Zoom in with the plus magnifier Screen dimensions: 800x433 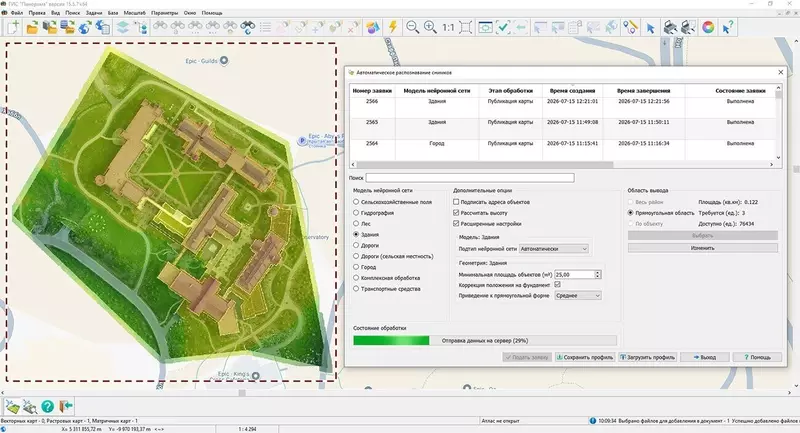pos(430,27)
